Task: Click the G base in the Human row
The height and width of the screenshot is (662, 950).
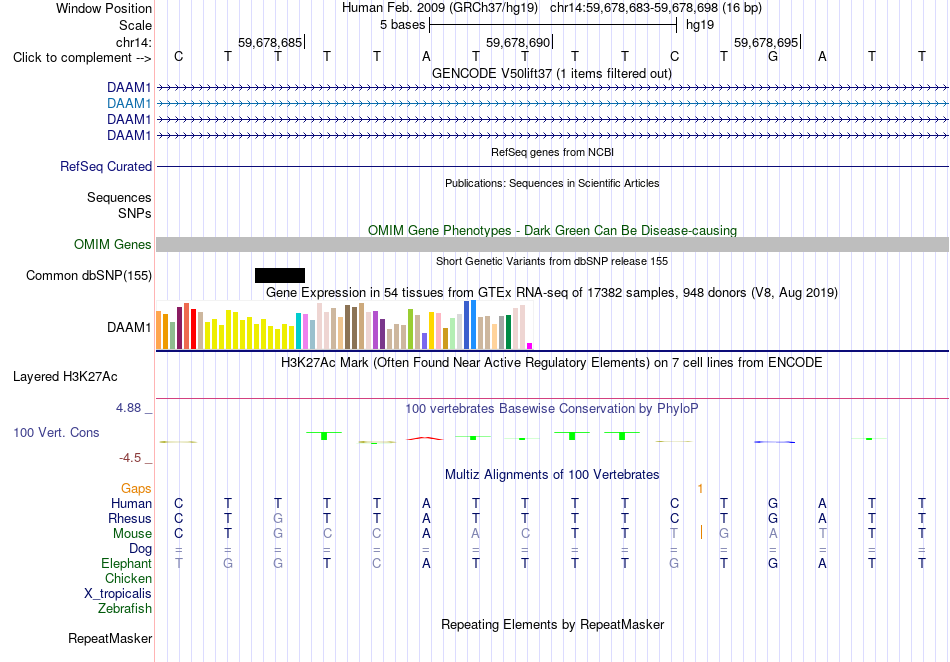Action: [x=772, y=503]
